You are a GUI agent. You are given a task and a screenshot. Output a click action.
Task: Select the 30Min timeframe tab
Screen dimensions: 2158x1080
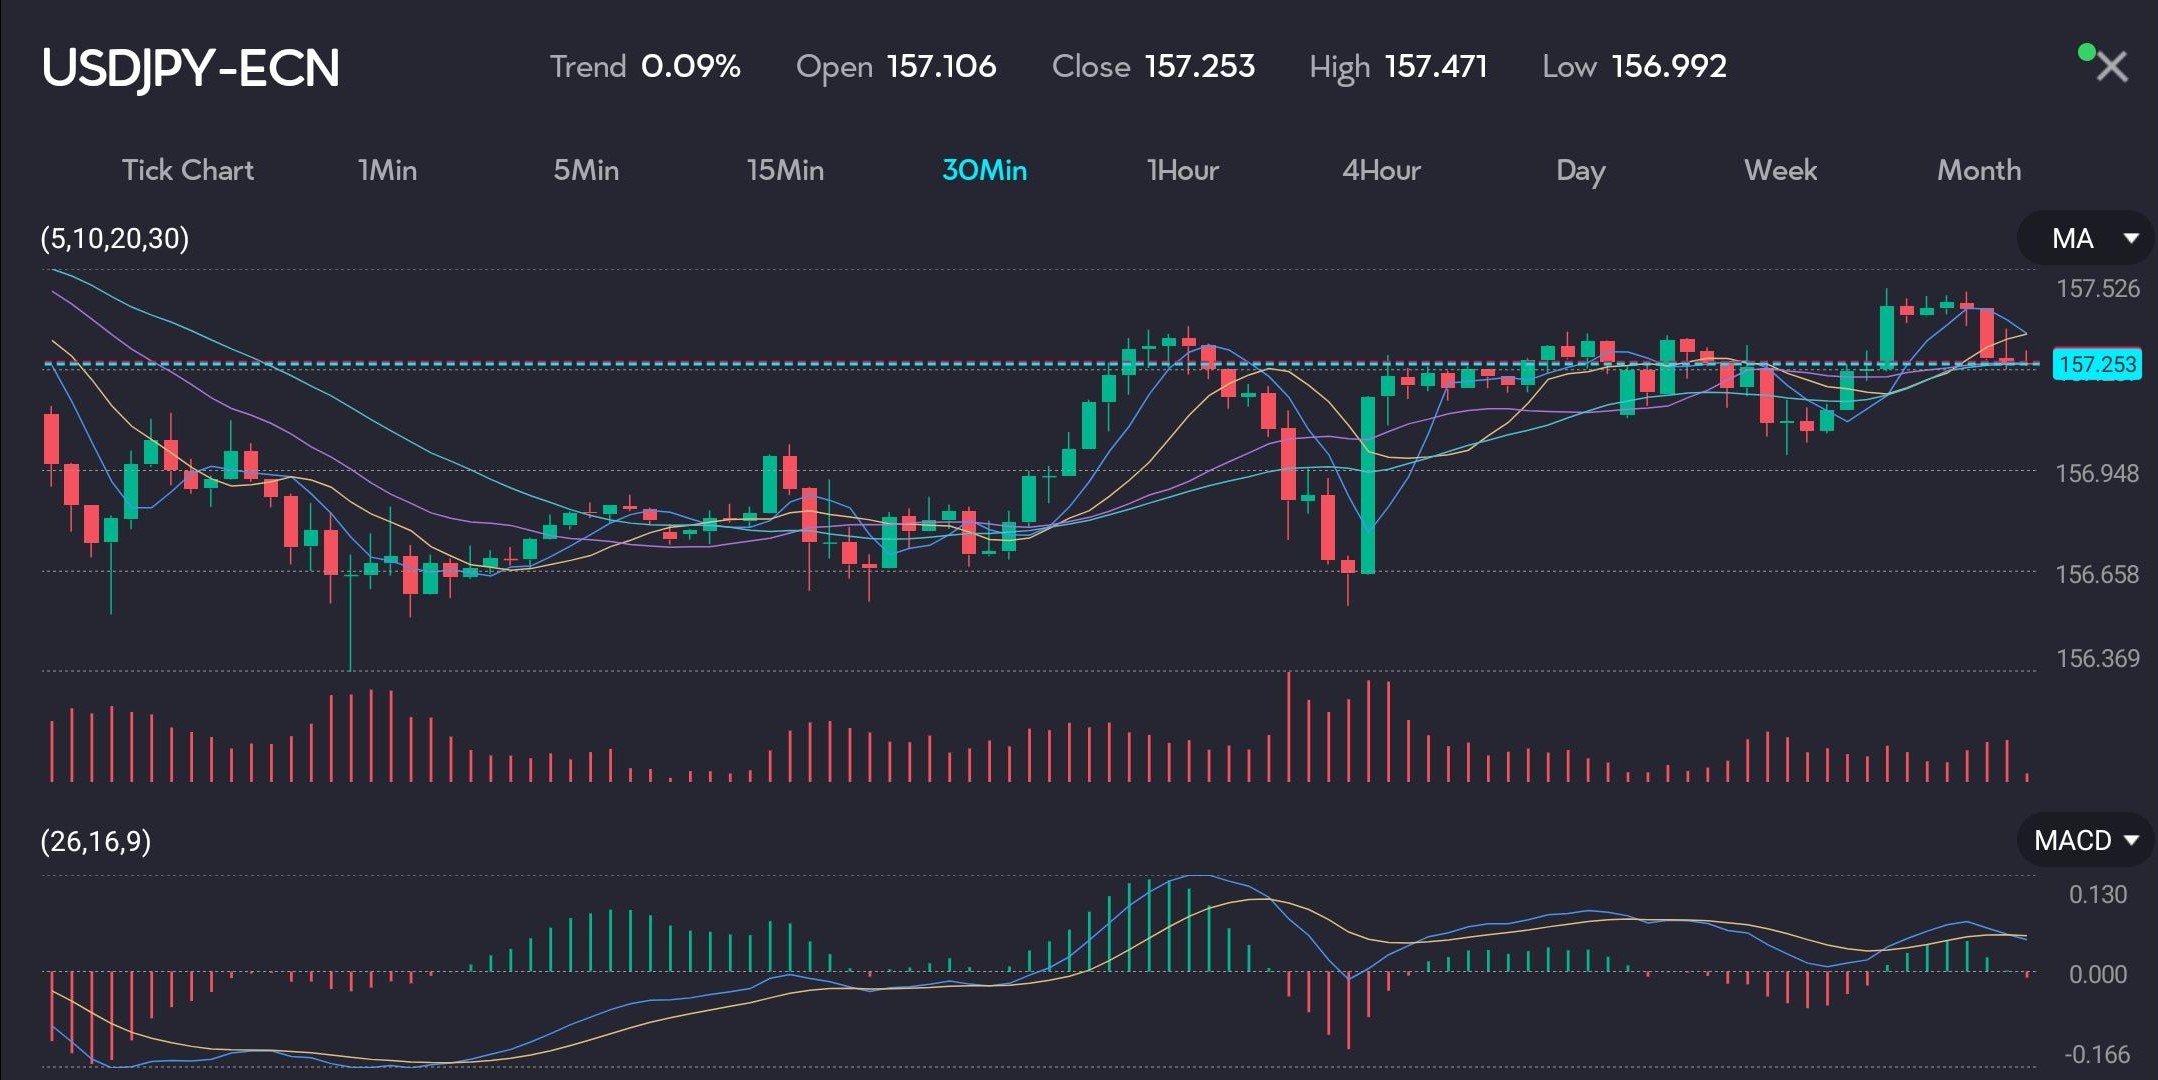pyautogui.click(x=984, y=170)
